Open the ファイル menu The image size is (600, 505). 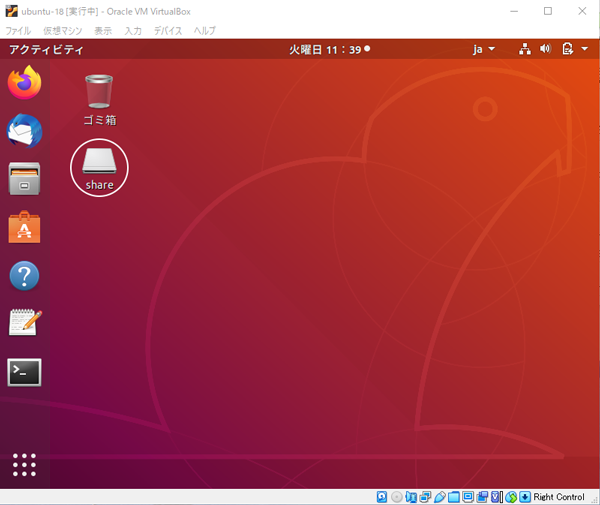click(x=18, y=31)
